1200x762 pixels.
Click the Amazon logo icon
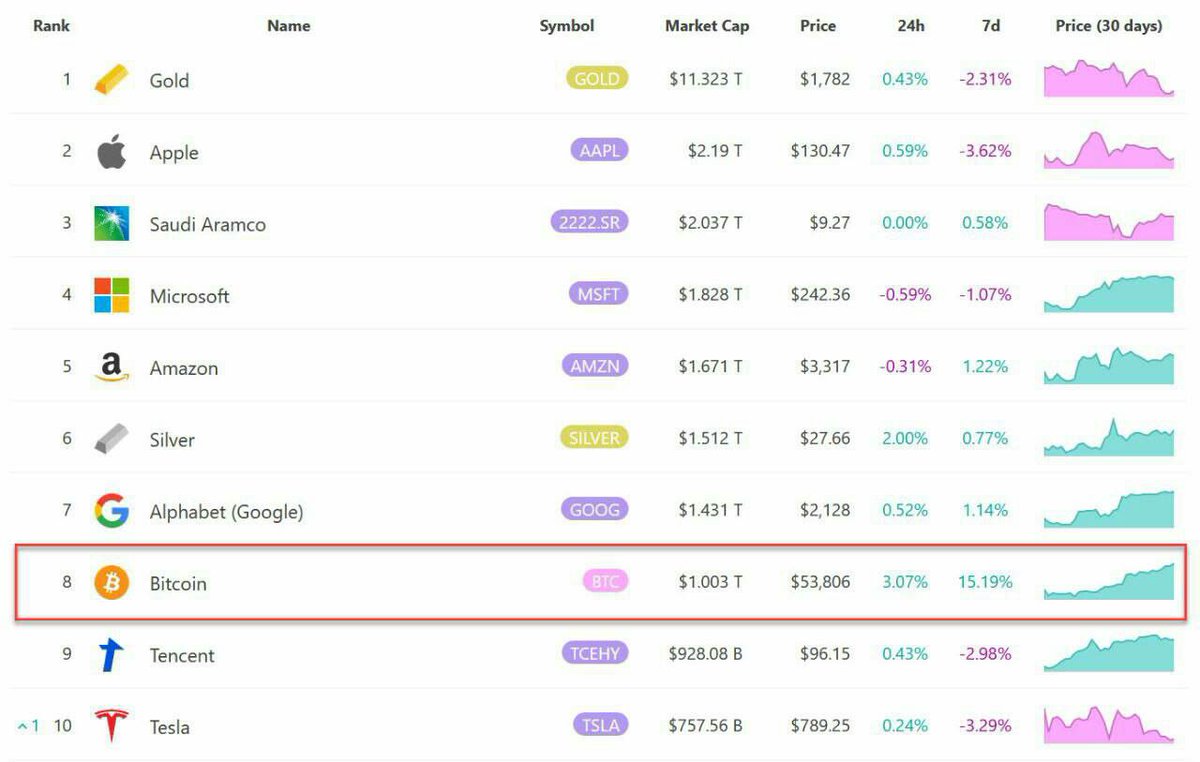(111, 368)
